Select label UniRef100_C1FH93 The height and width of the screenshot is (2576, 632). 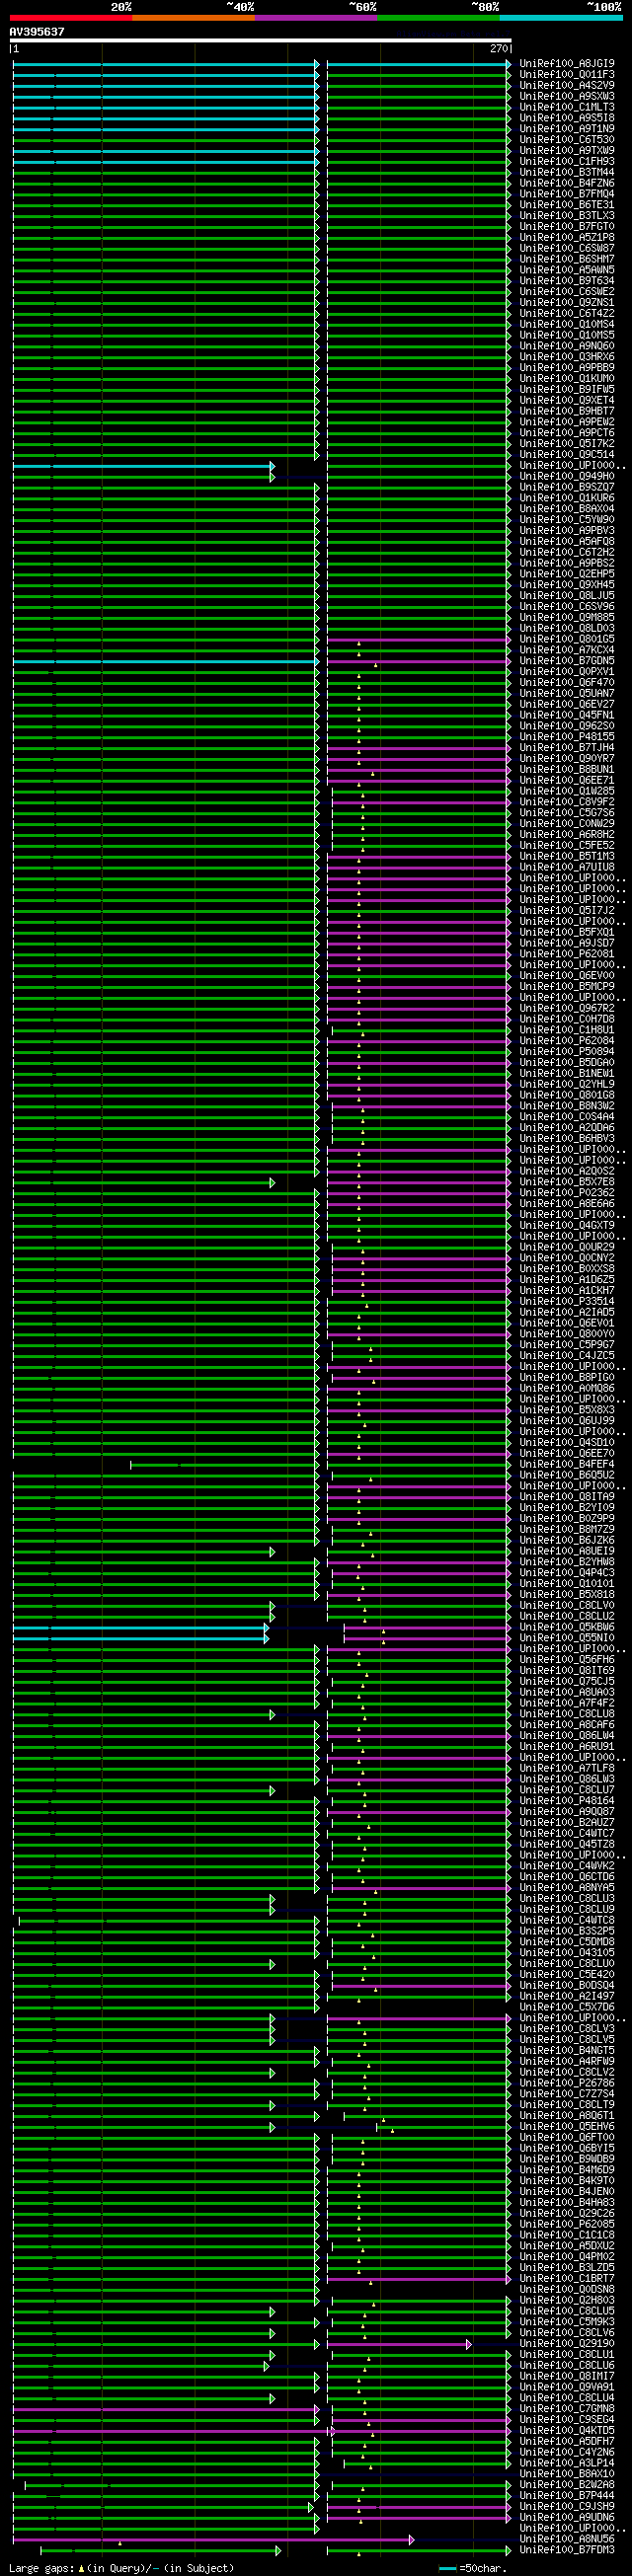(x=567, y=161)
